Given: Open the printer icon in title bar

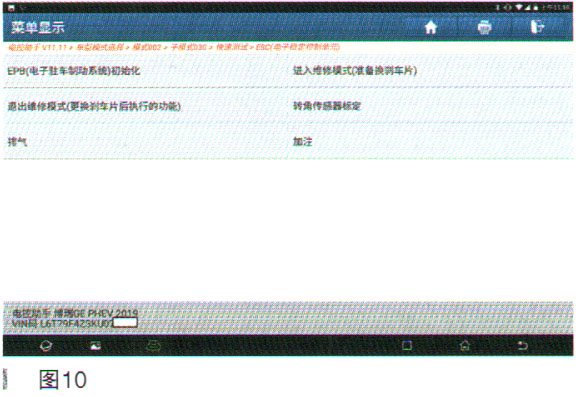Looking at the screenshot, I should click(x=484, y=28).
